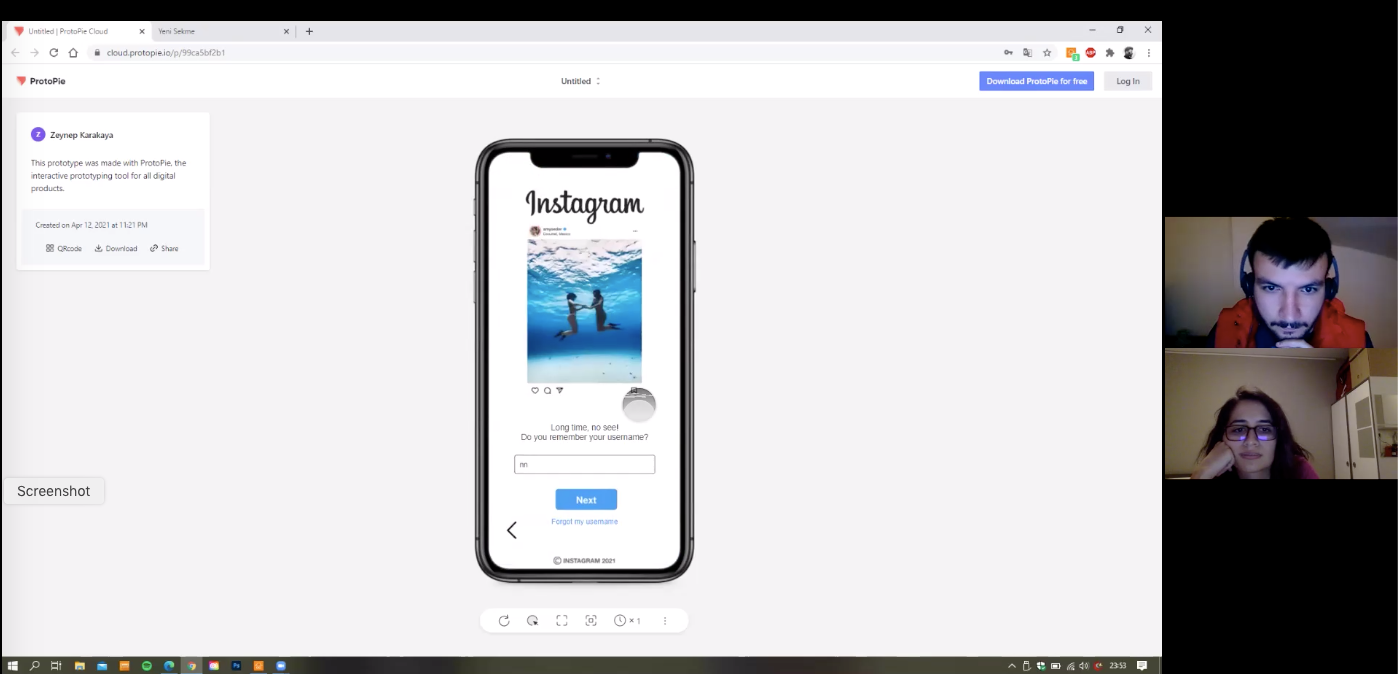Screen dimensions: 1398x674
Task: Open Spotify from the taskbar
Action: (x=147, y=666)
